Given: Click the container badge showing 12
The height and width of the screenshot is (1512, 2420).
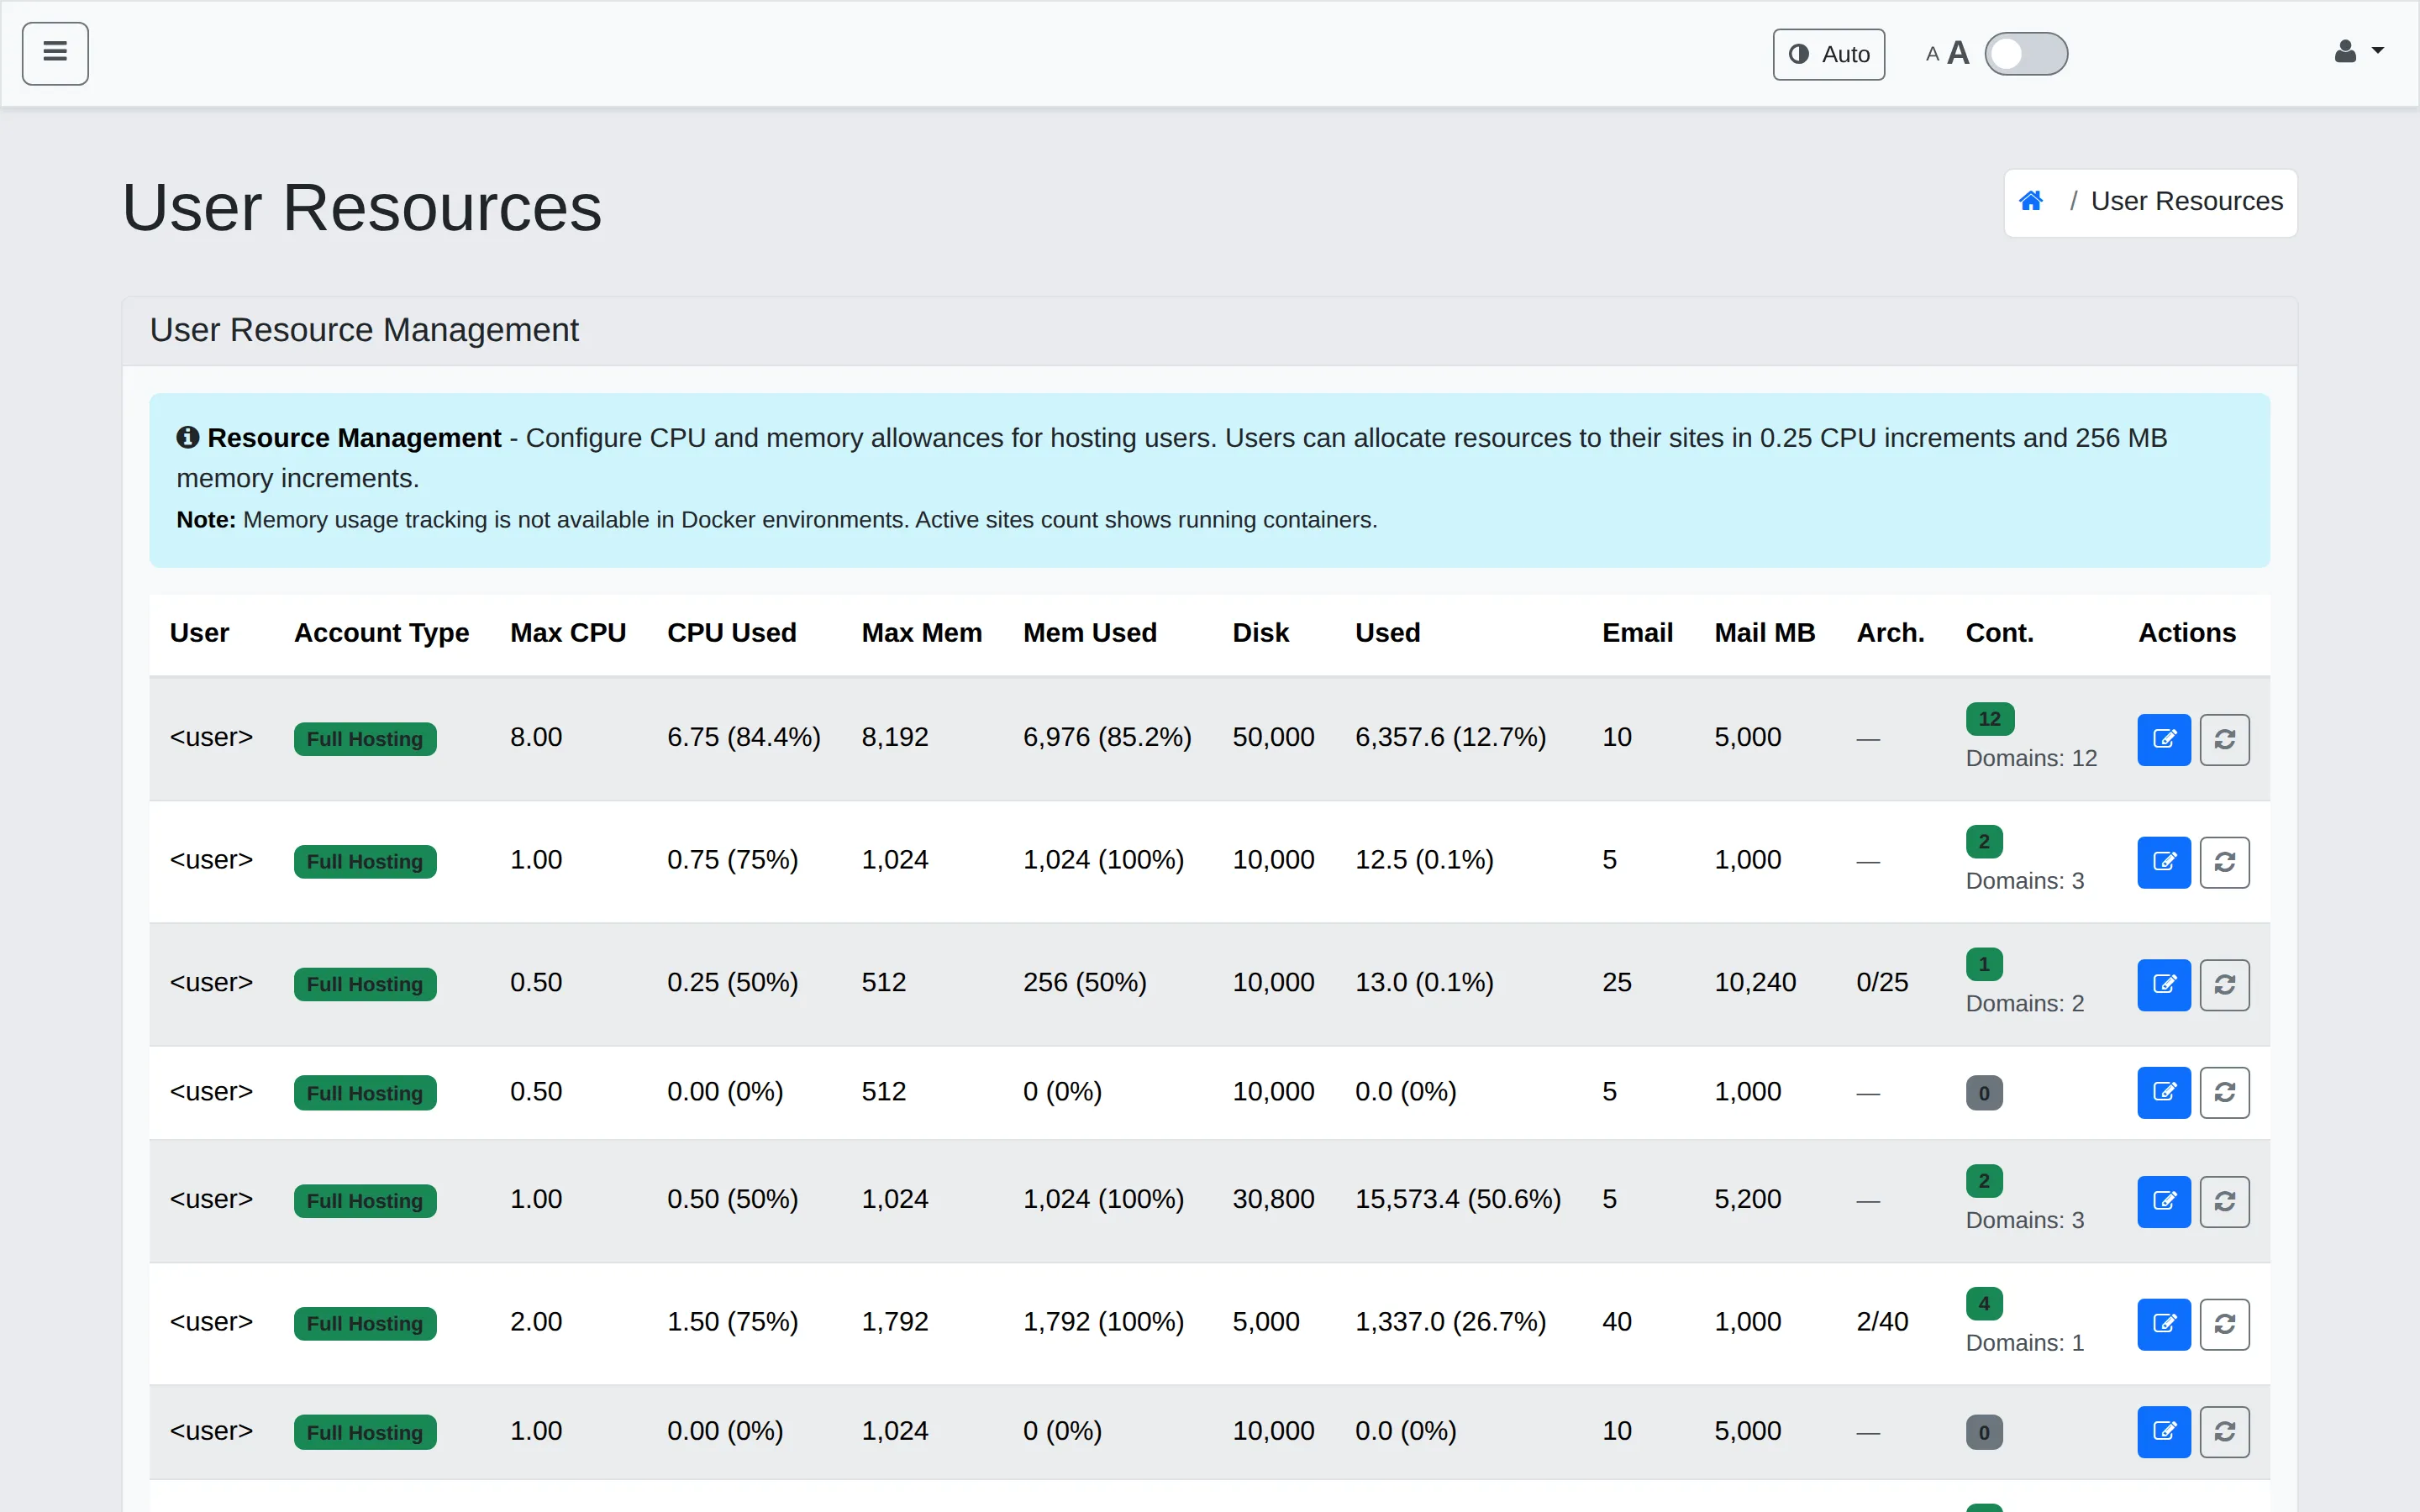Looking at the screenshot, I should (x=1989, y=719).
